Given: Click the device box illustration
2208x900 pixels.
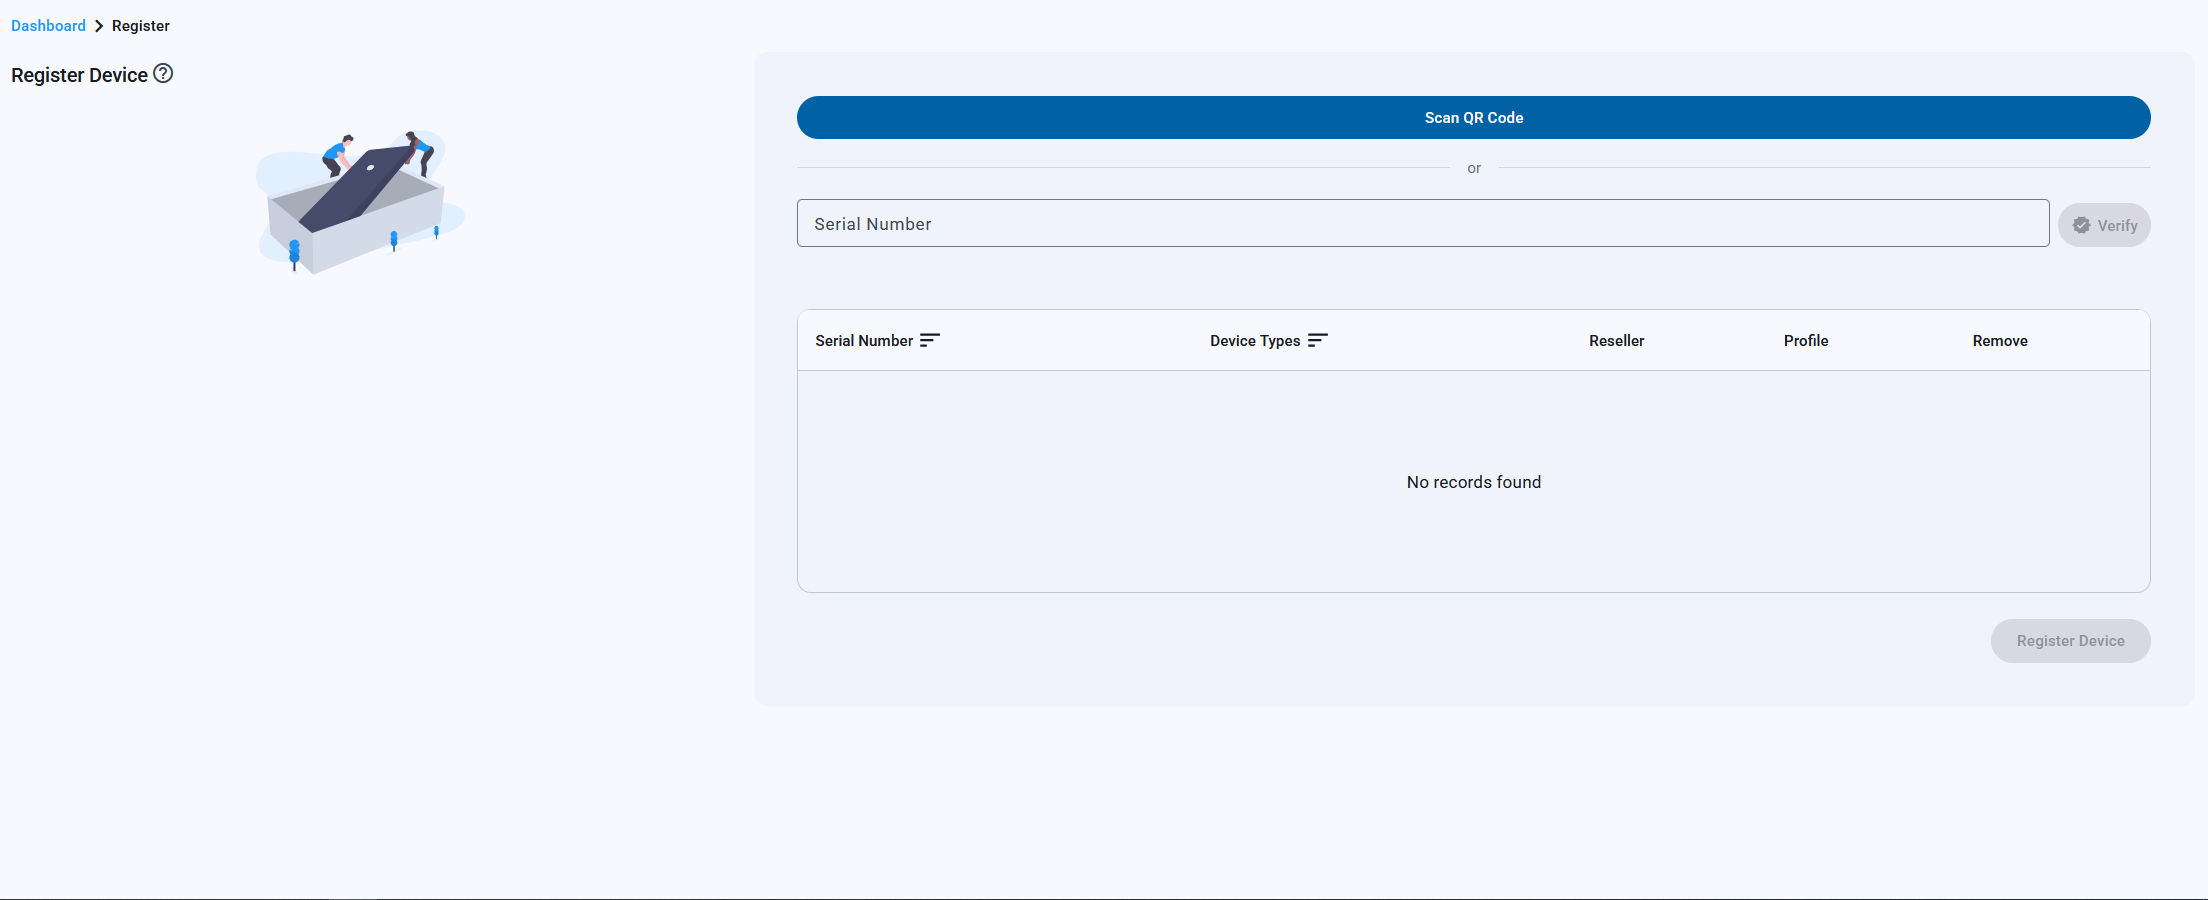Looking at the screenshot, I should click(x=358, y=201).
